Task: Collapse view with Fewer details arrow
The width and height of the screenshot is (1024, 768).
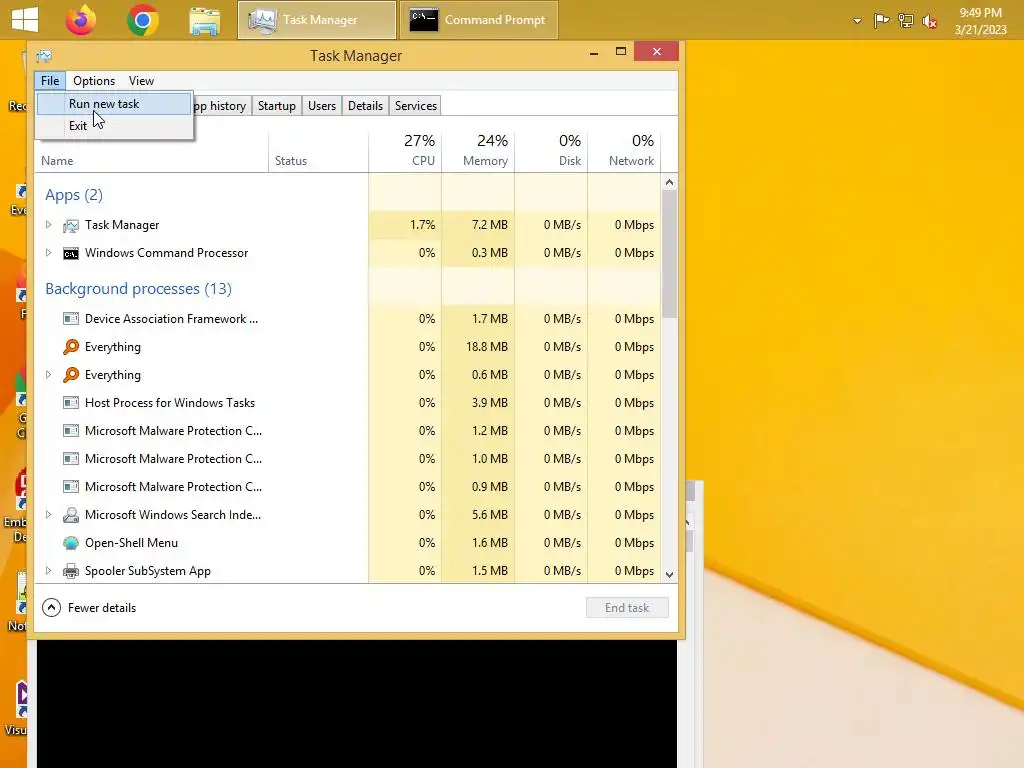Action: pos(52,608)
